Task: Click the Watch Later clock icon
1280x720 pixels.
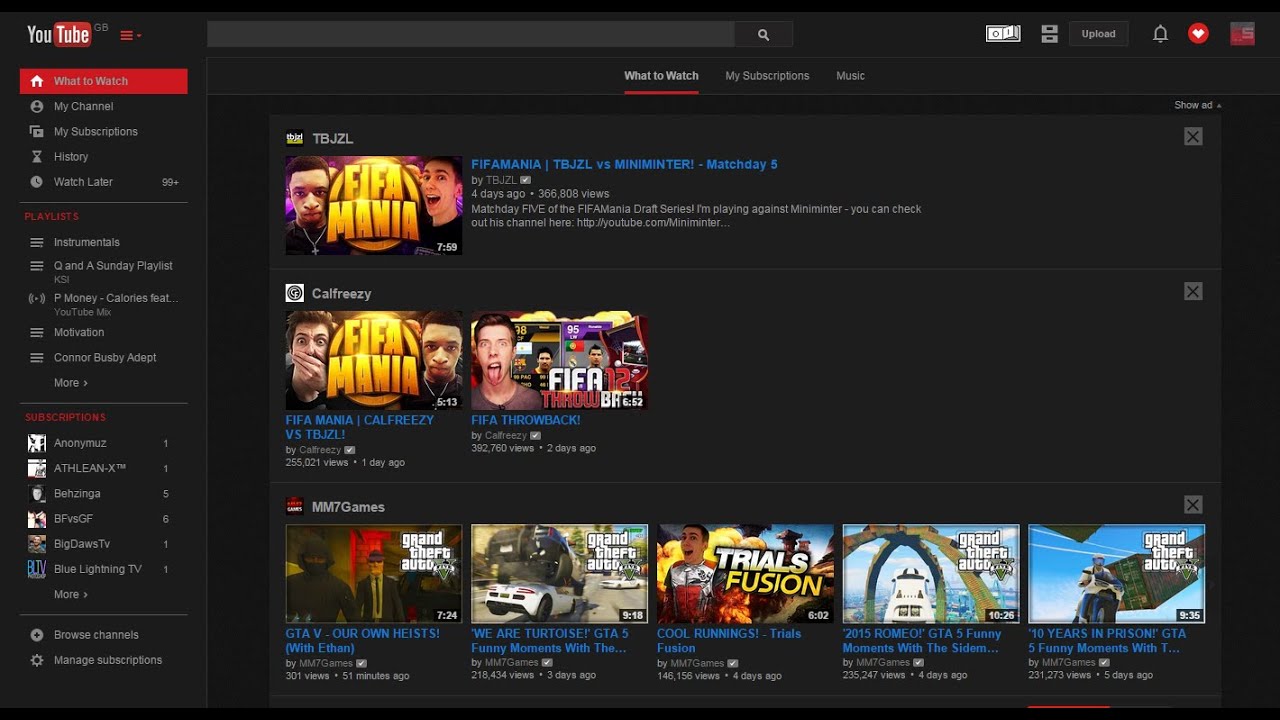Action: click(37, 182)
